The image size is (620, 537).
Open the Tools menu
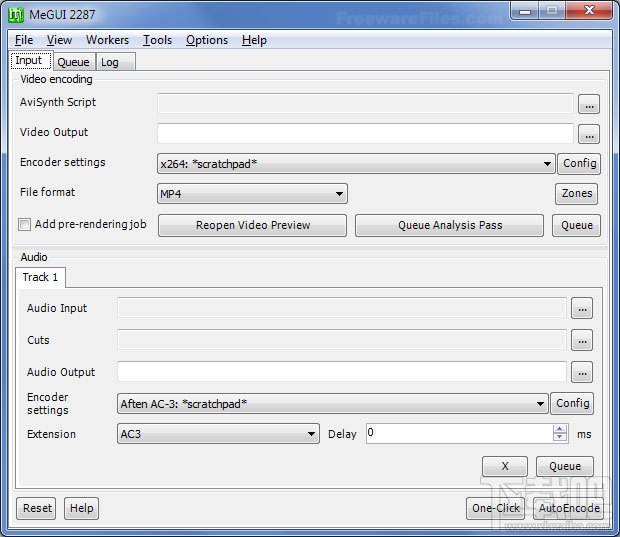coord(157,40)
